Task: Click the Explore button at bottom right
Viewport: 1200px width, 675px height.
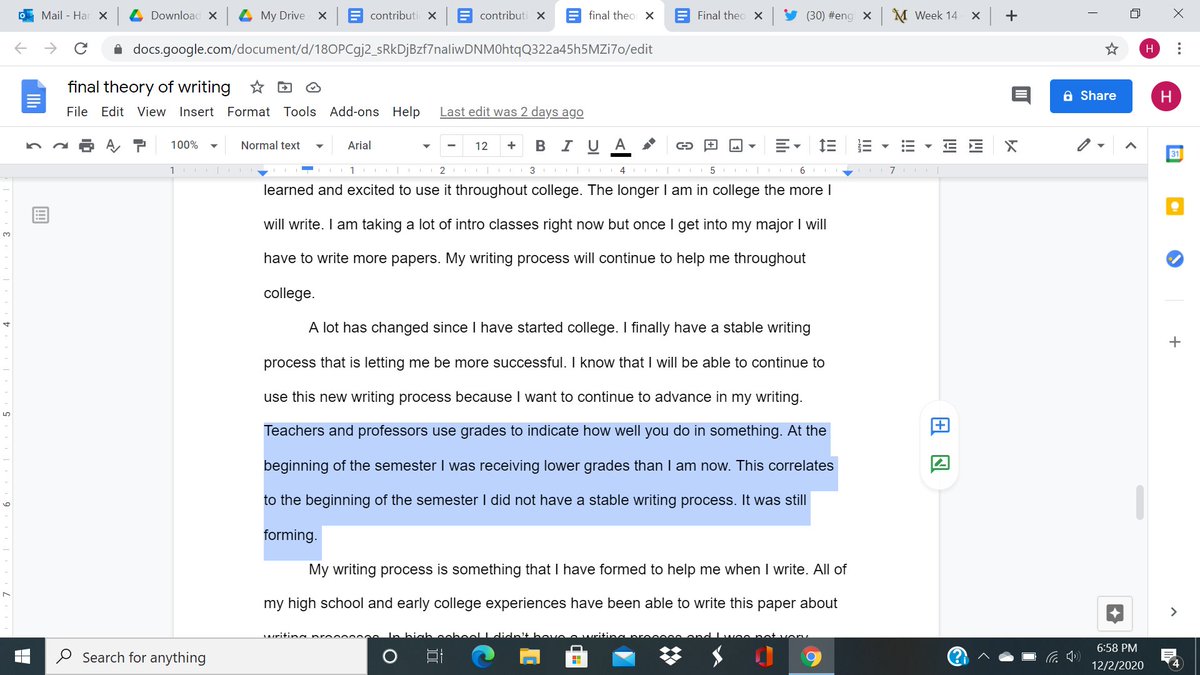Action: pos(1116,612)
